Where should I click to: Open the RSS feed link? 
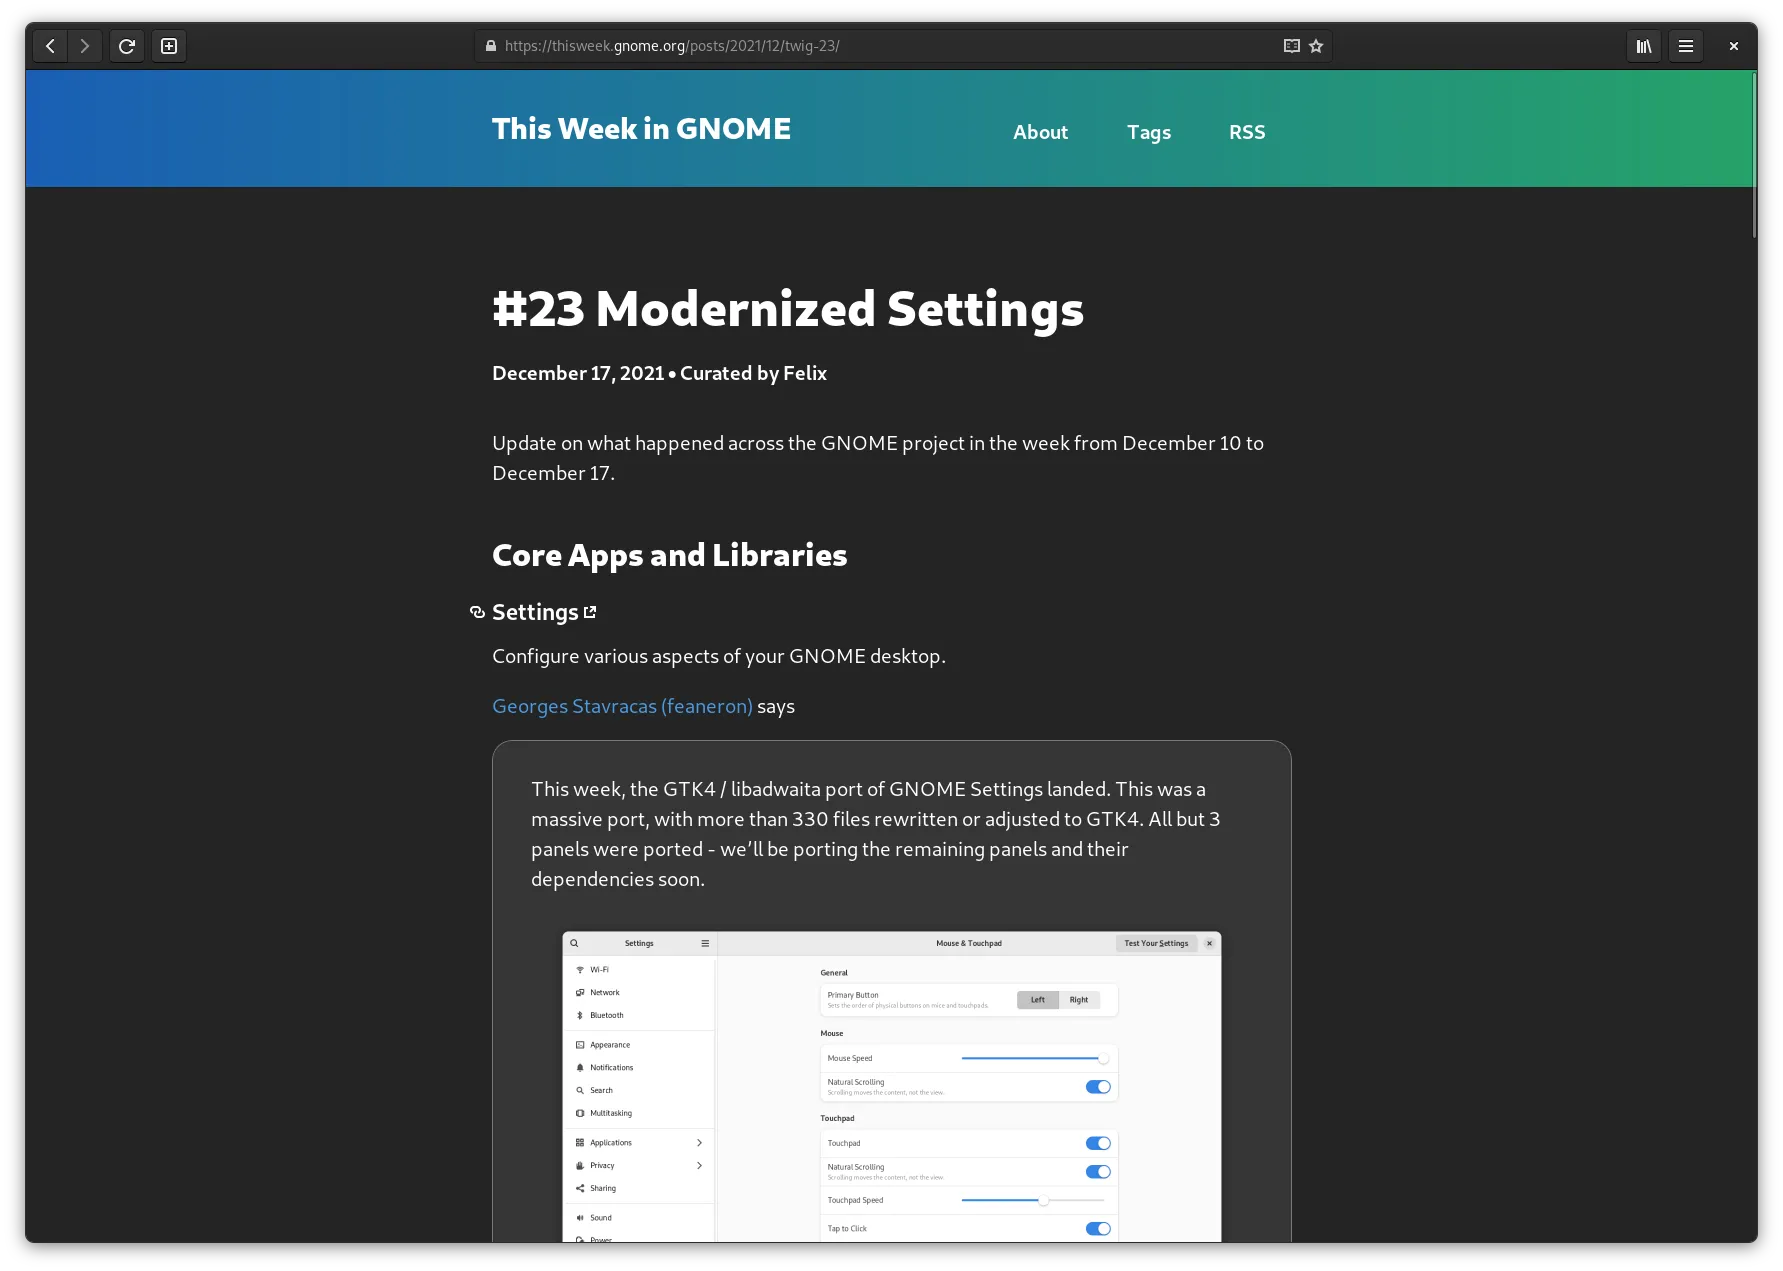point(1246,132)
